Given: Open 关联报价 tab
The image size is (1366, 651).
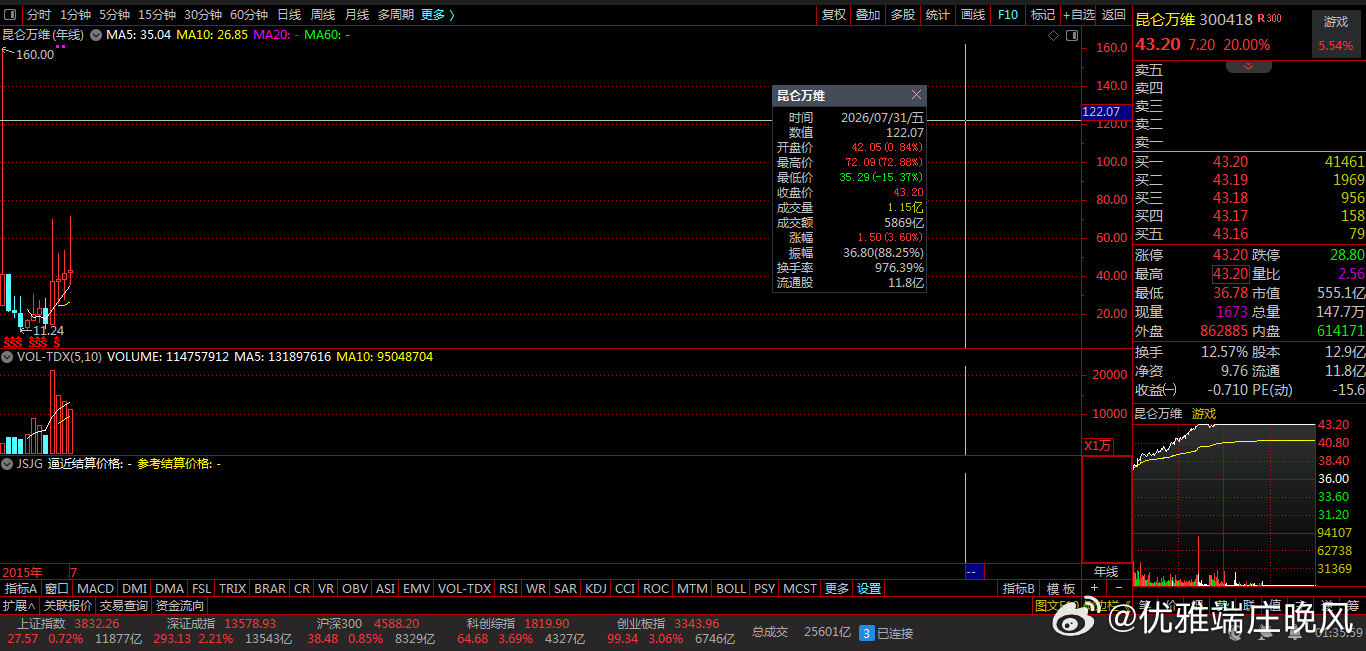Looking at the screenshot, I should 67,605.
